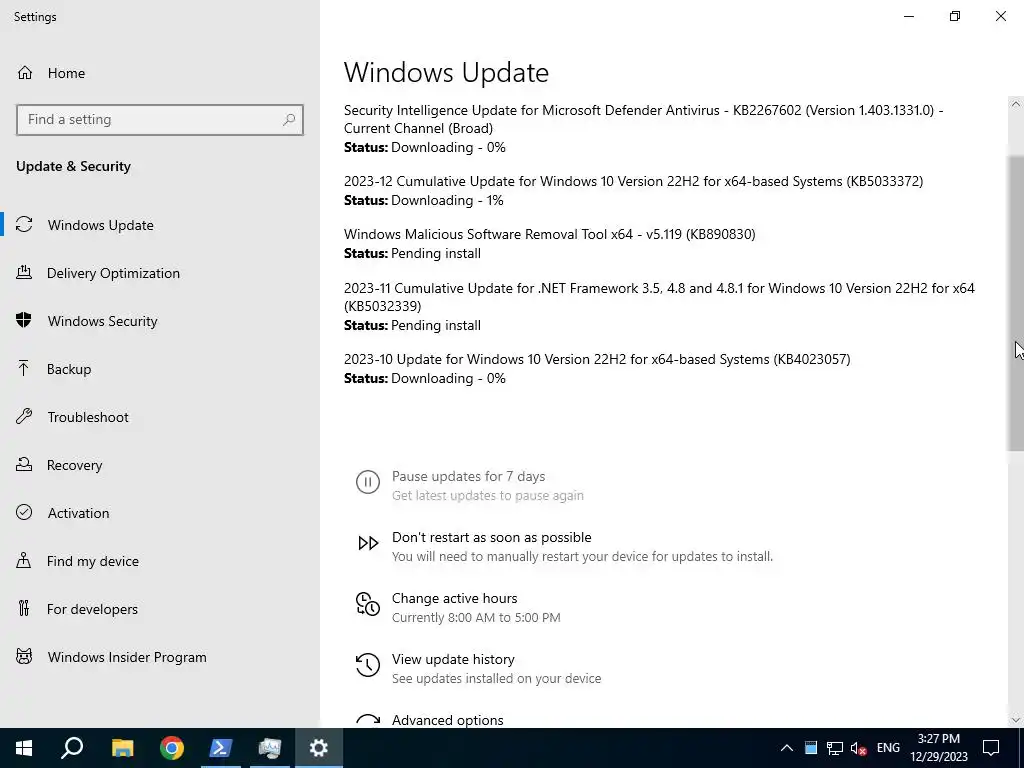1024x768 pixels.
Task: Click the update history clock icon
Action: (368, 665)
